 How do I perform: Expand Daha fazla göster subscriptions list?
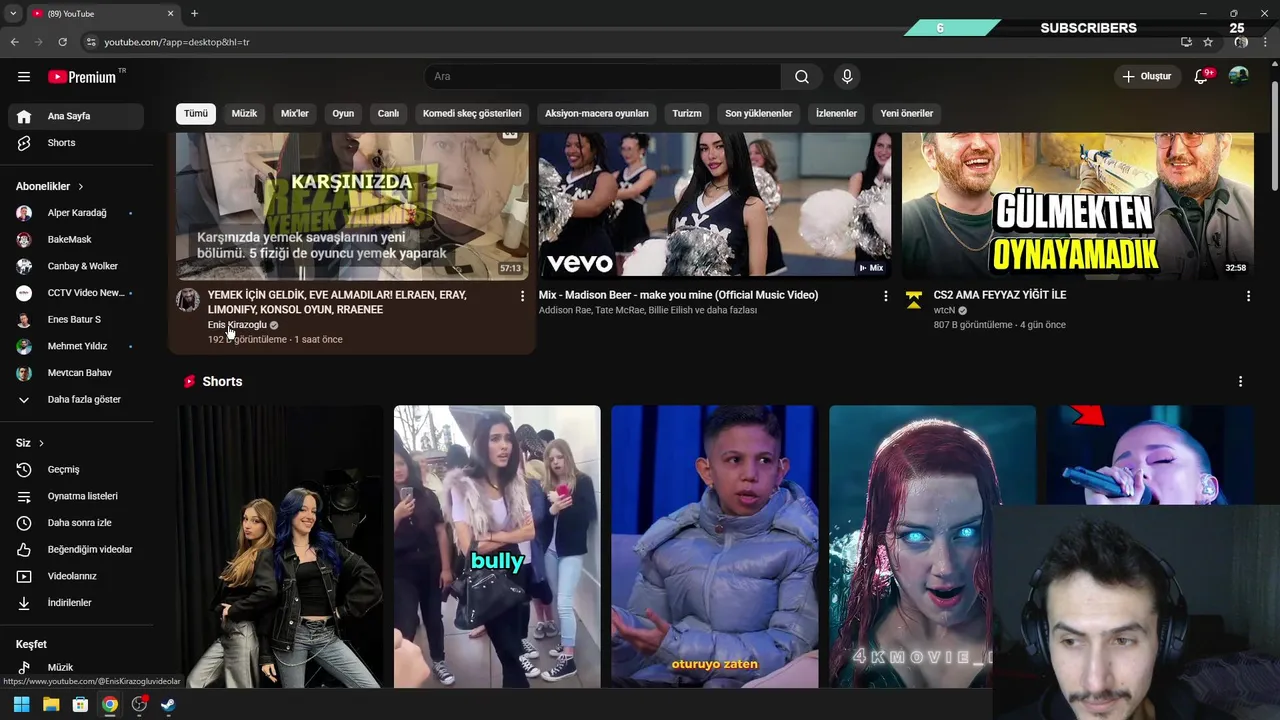pos(76,400)
